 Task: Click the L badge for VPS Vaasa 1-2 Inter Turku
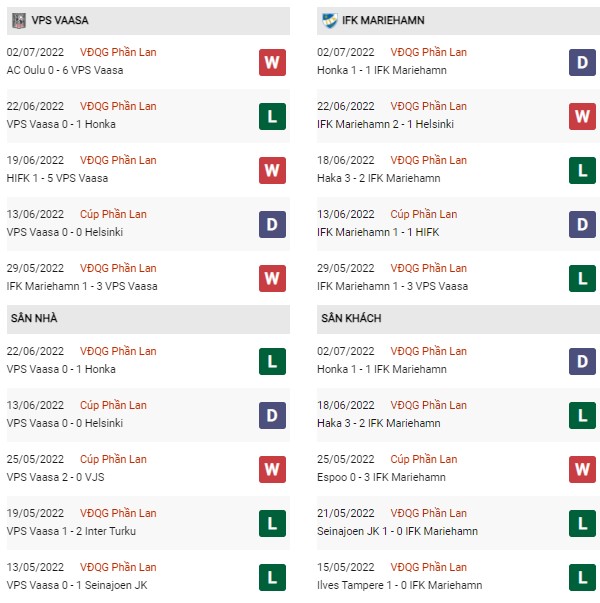(x=272, y=523)
